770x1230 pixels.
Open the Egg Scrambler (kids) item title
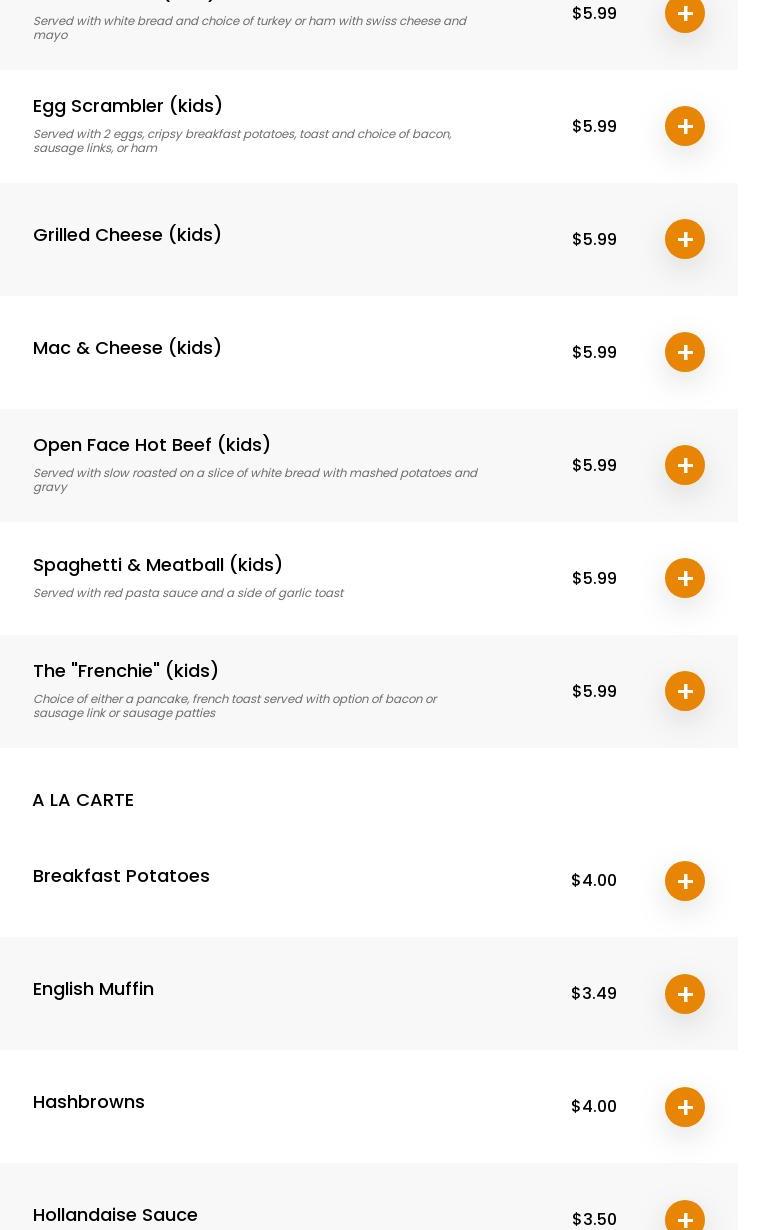(128, 106)
